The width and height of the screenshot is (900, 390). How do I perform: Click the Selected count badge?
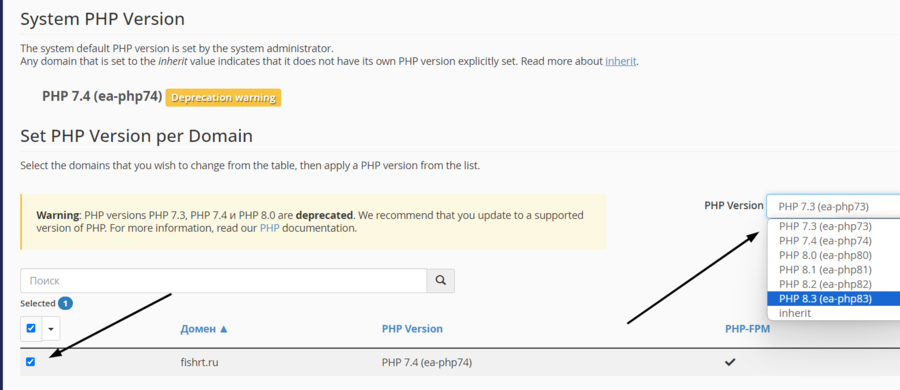click(65, 303)
